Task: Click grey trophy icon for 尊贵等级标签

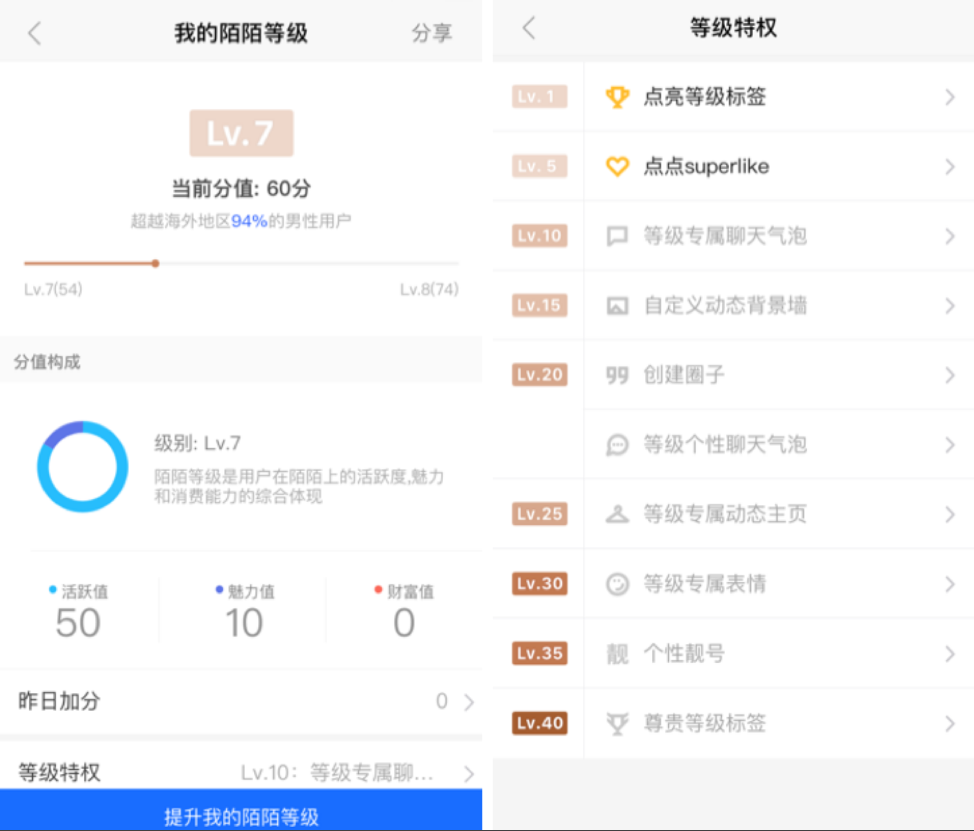Action: point(617,724)
